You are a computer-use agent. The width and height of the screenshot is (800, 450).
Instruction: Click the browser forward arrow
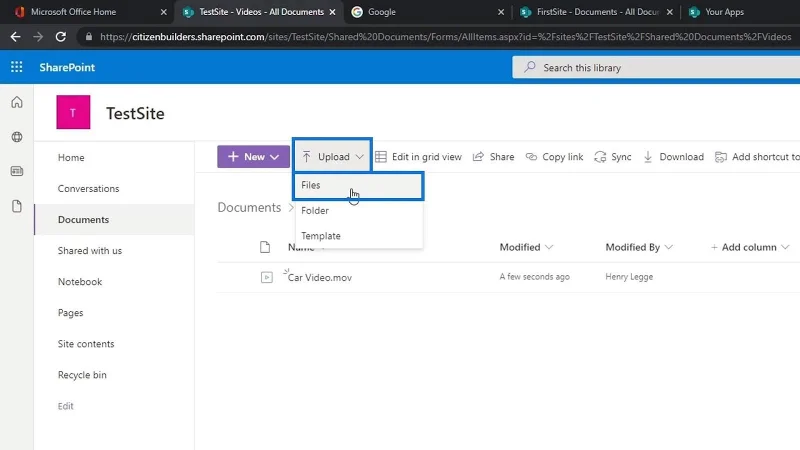pos(38,37)
